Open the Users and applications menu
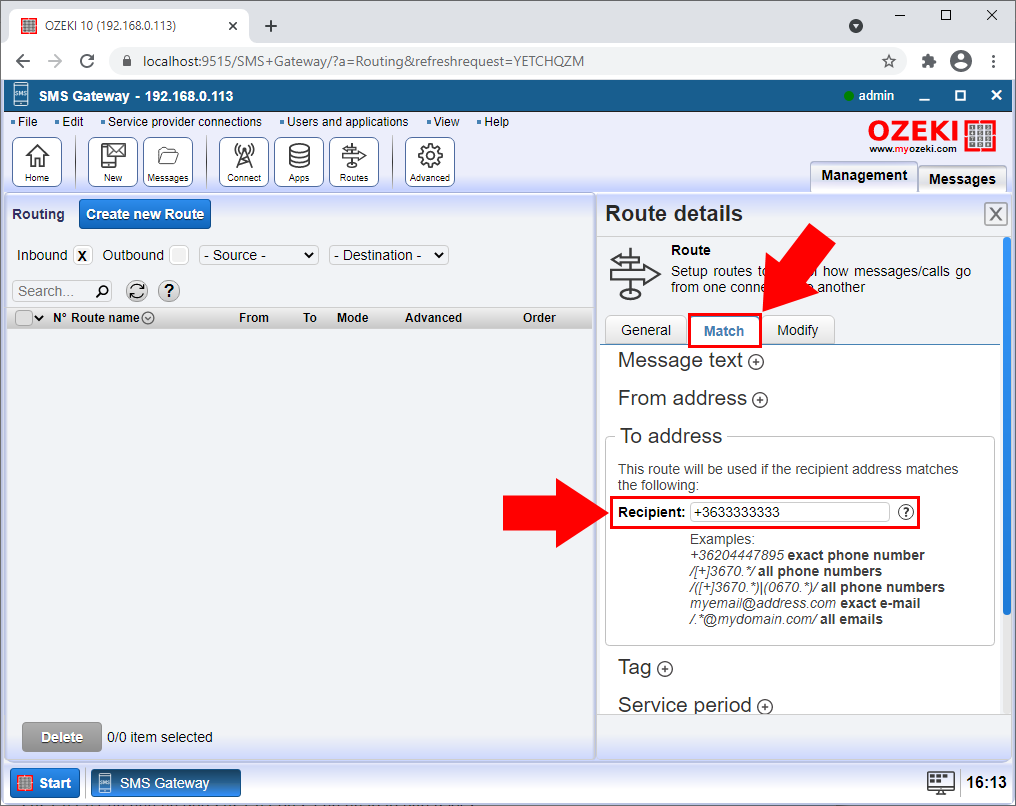This screenshot has width=1016, height=806. click(x=347, y=122)
